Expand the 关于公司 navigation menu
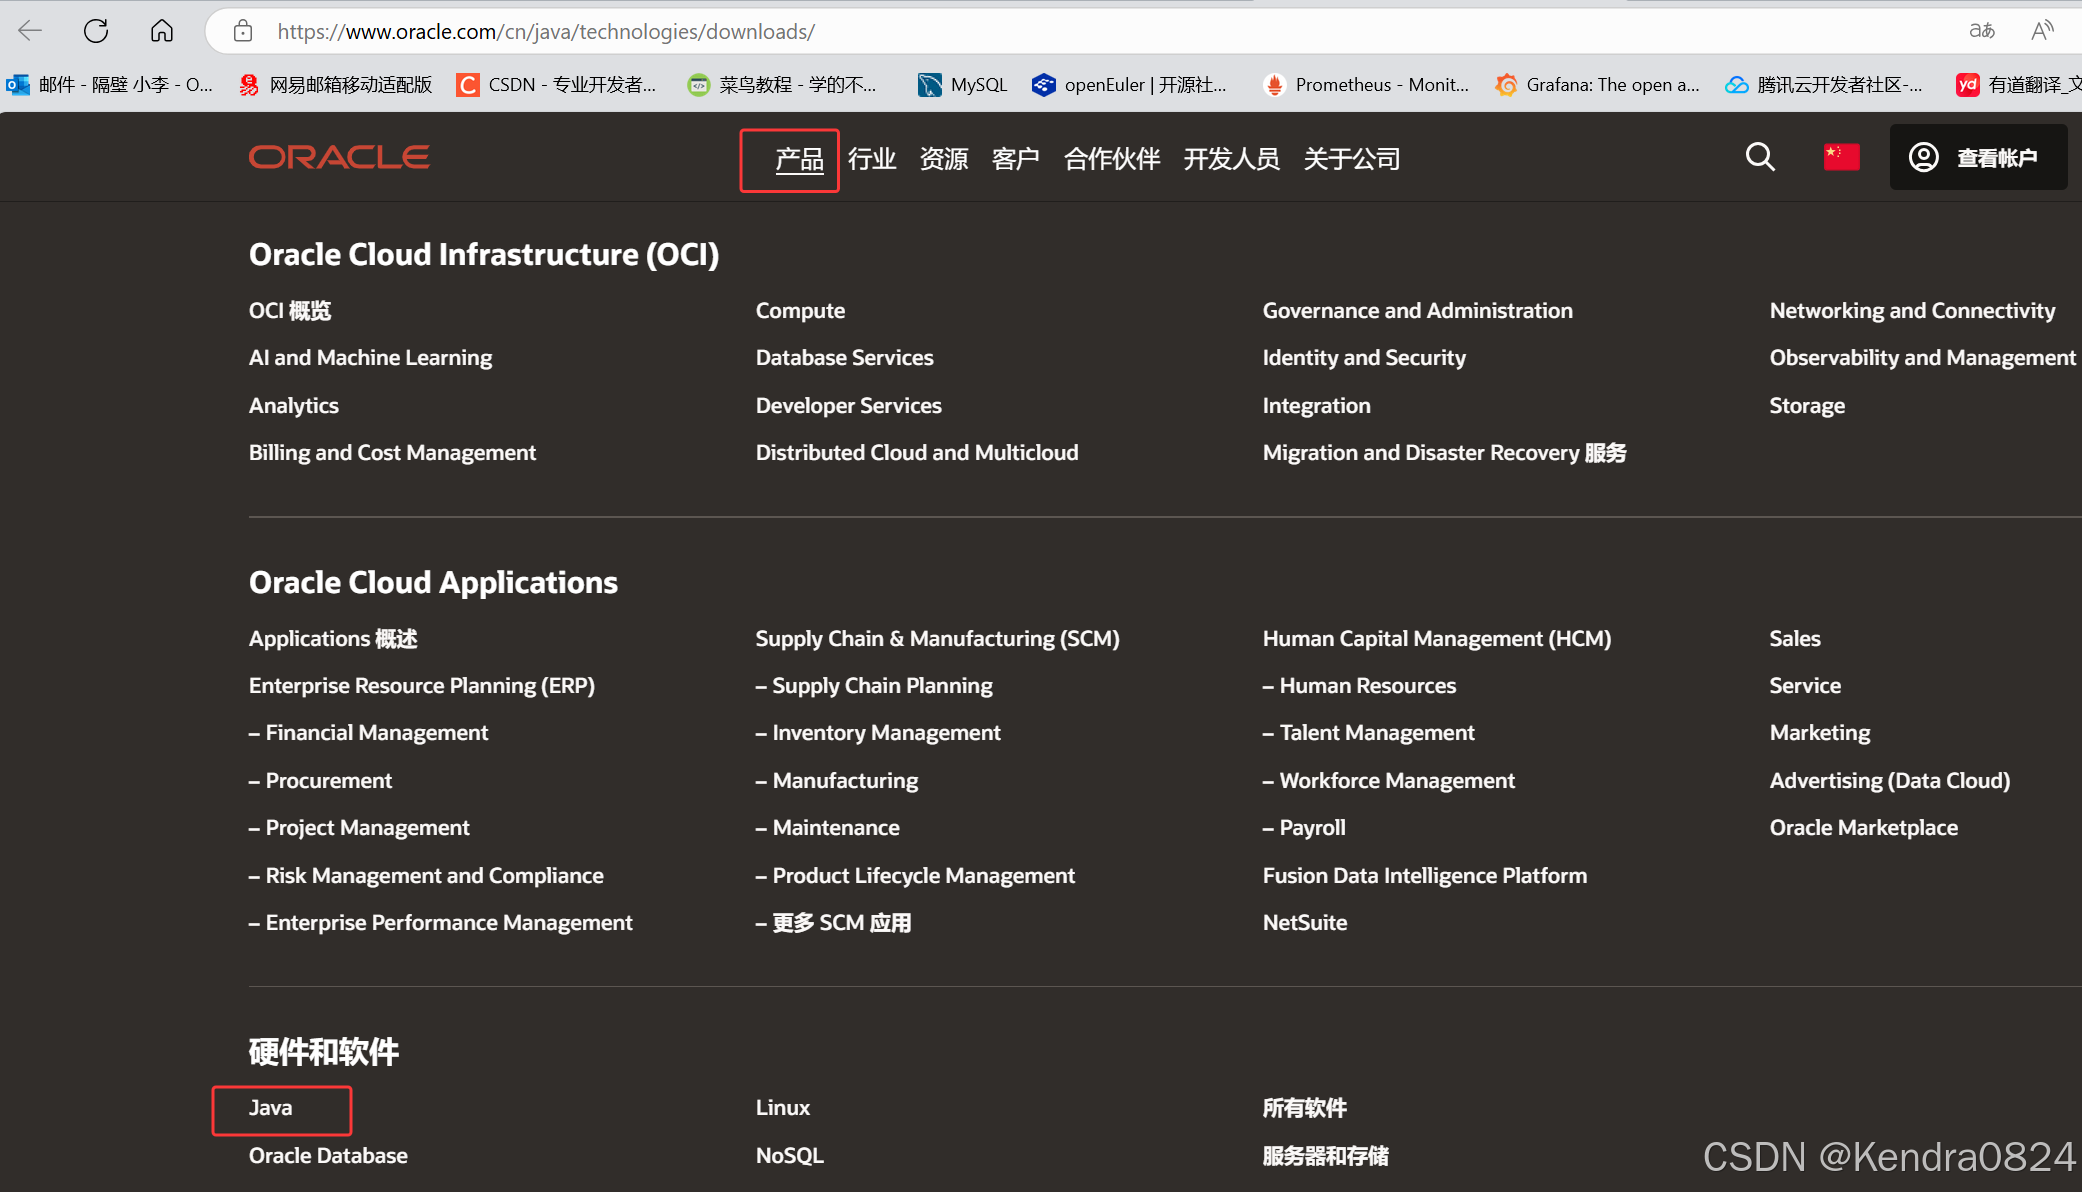 tap(1351, 159)
